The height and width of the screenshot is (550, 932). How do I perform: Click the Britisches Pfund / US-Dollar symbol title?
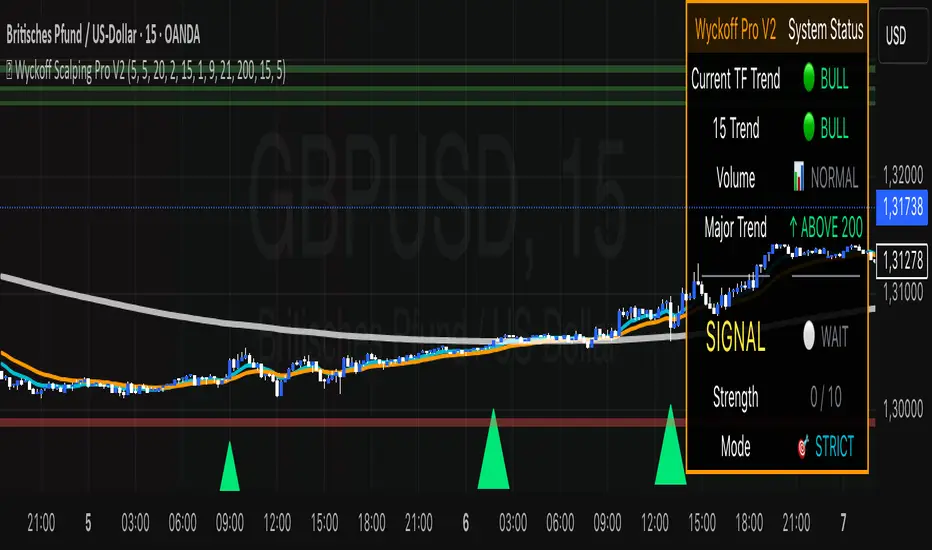point(103,35)
